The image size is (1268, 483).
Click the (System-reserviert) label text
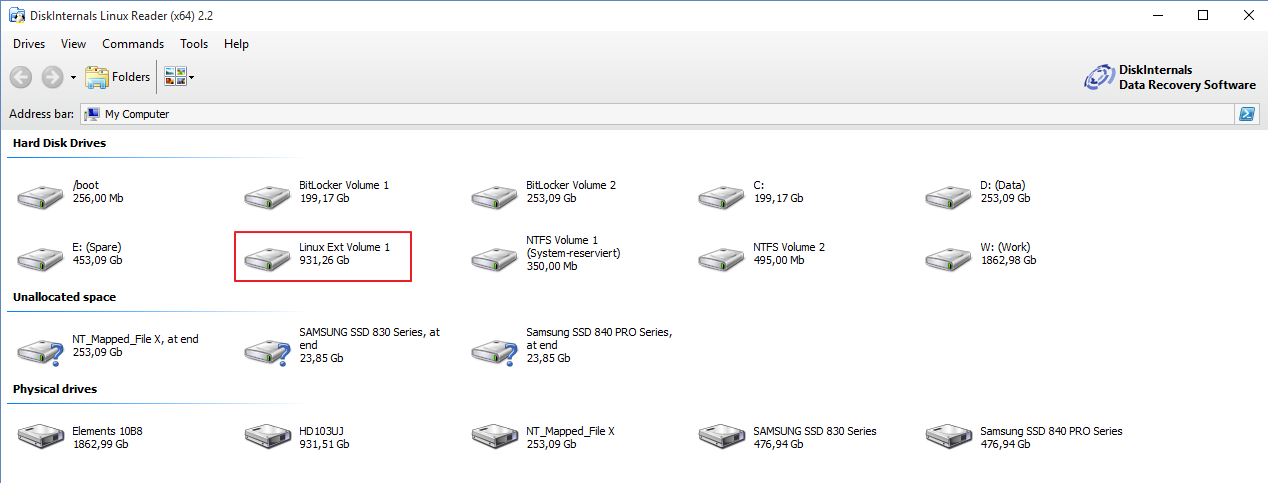[573, 253]
